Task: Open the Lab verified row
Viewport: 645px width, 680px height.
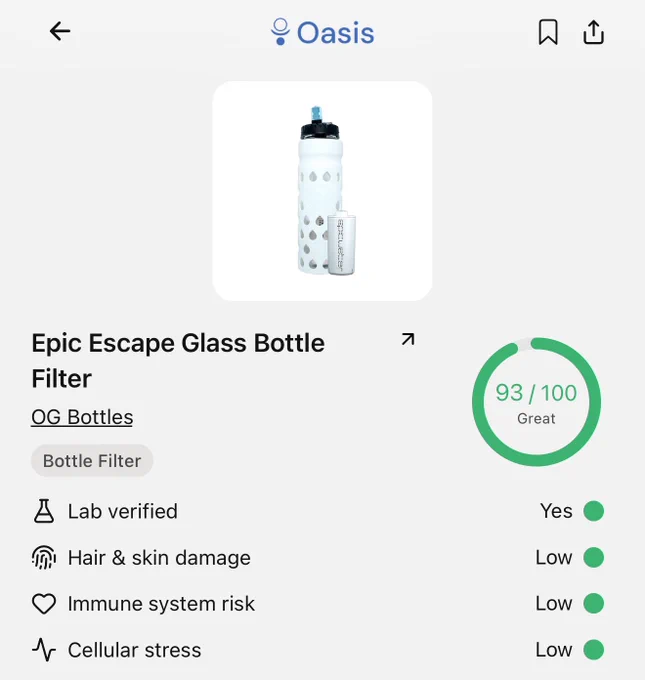Action: coord(318,511)
